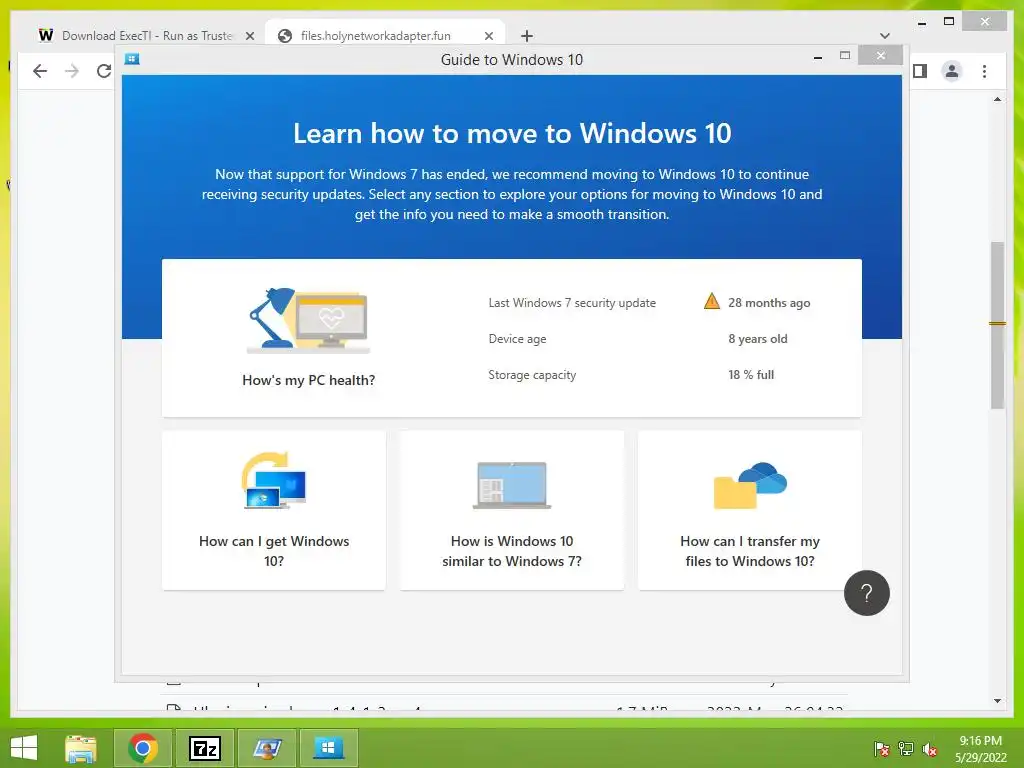The height and width of the screenshot is (768, 1024).
Task: Close the files.holynetworkadapter.fun tab
Action: pyautogui.click(x=488, y=36)
